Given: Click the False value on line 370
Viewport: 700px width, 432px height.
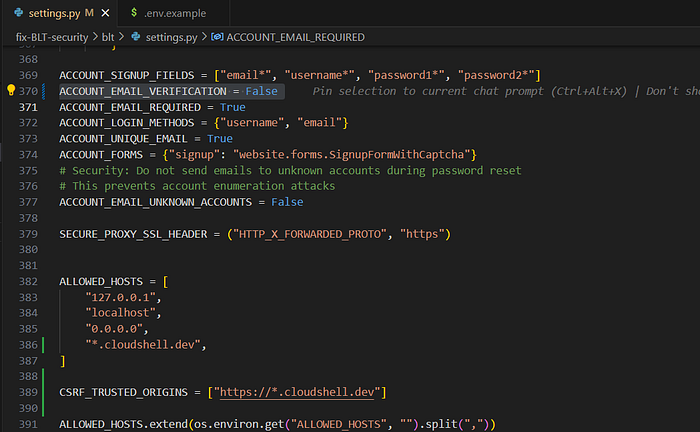Looking at the screenshot, I should click(x=261, y=91).
